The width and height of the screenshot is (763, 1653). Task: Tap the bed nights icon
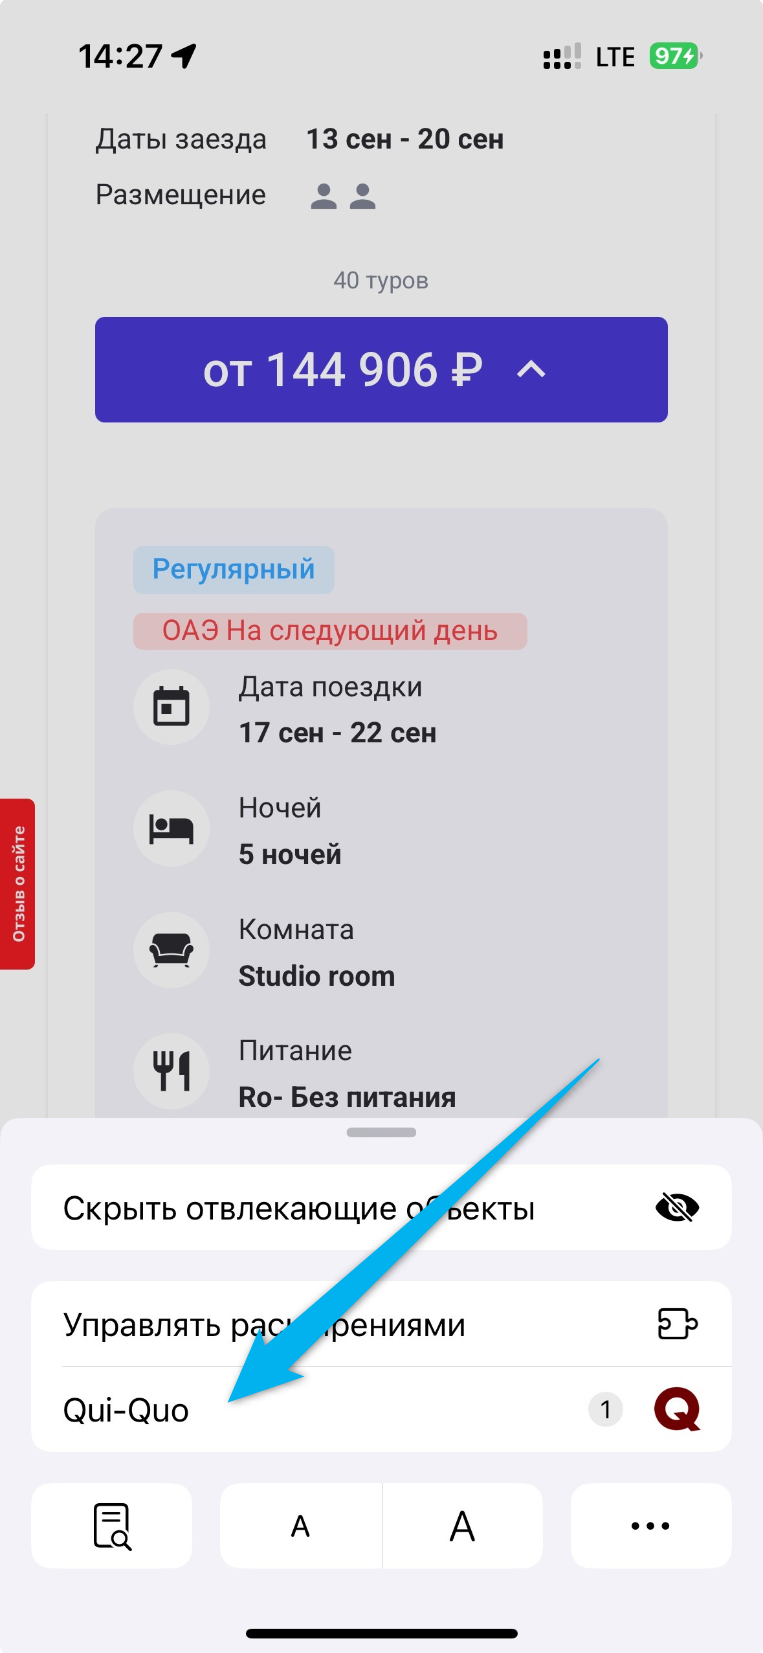pyautogui.click(x=172, y=829)
